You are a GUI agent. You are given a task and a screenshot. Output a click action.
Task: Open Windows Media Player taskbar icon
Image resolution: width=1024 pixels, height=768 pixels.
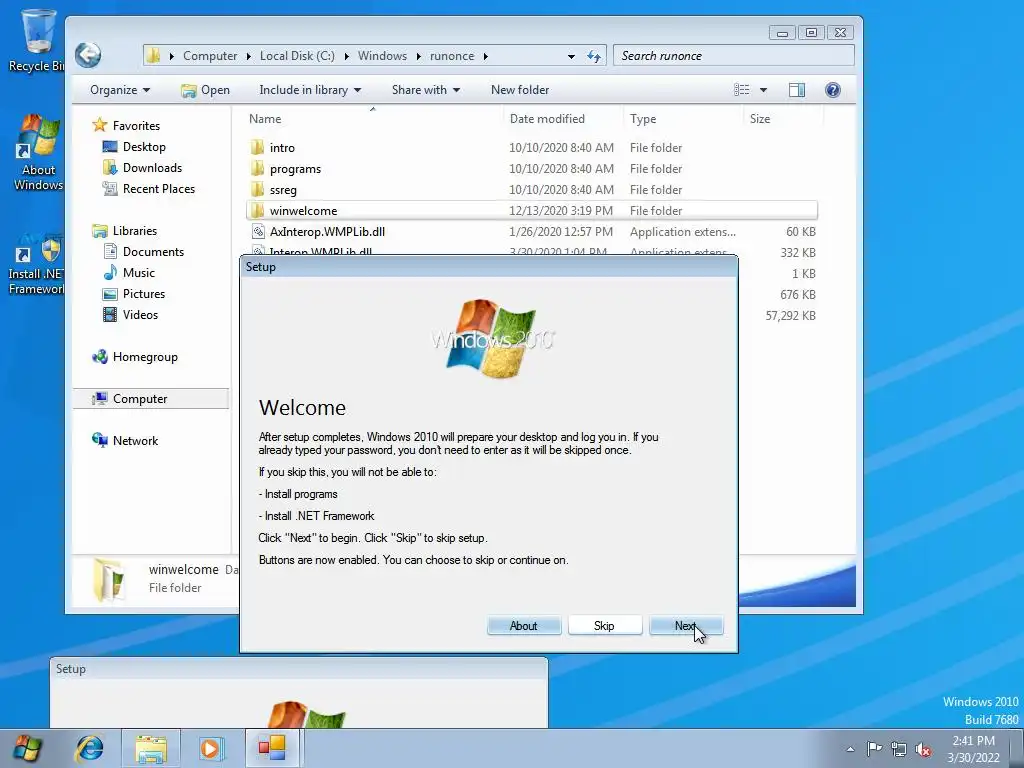click(x=210, y=748)
